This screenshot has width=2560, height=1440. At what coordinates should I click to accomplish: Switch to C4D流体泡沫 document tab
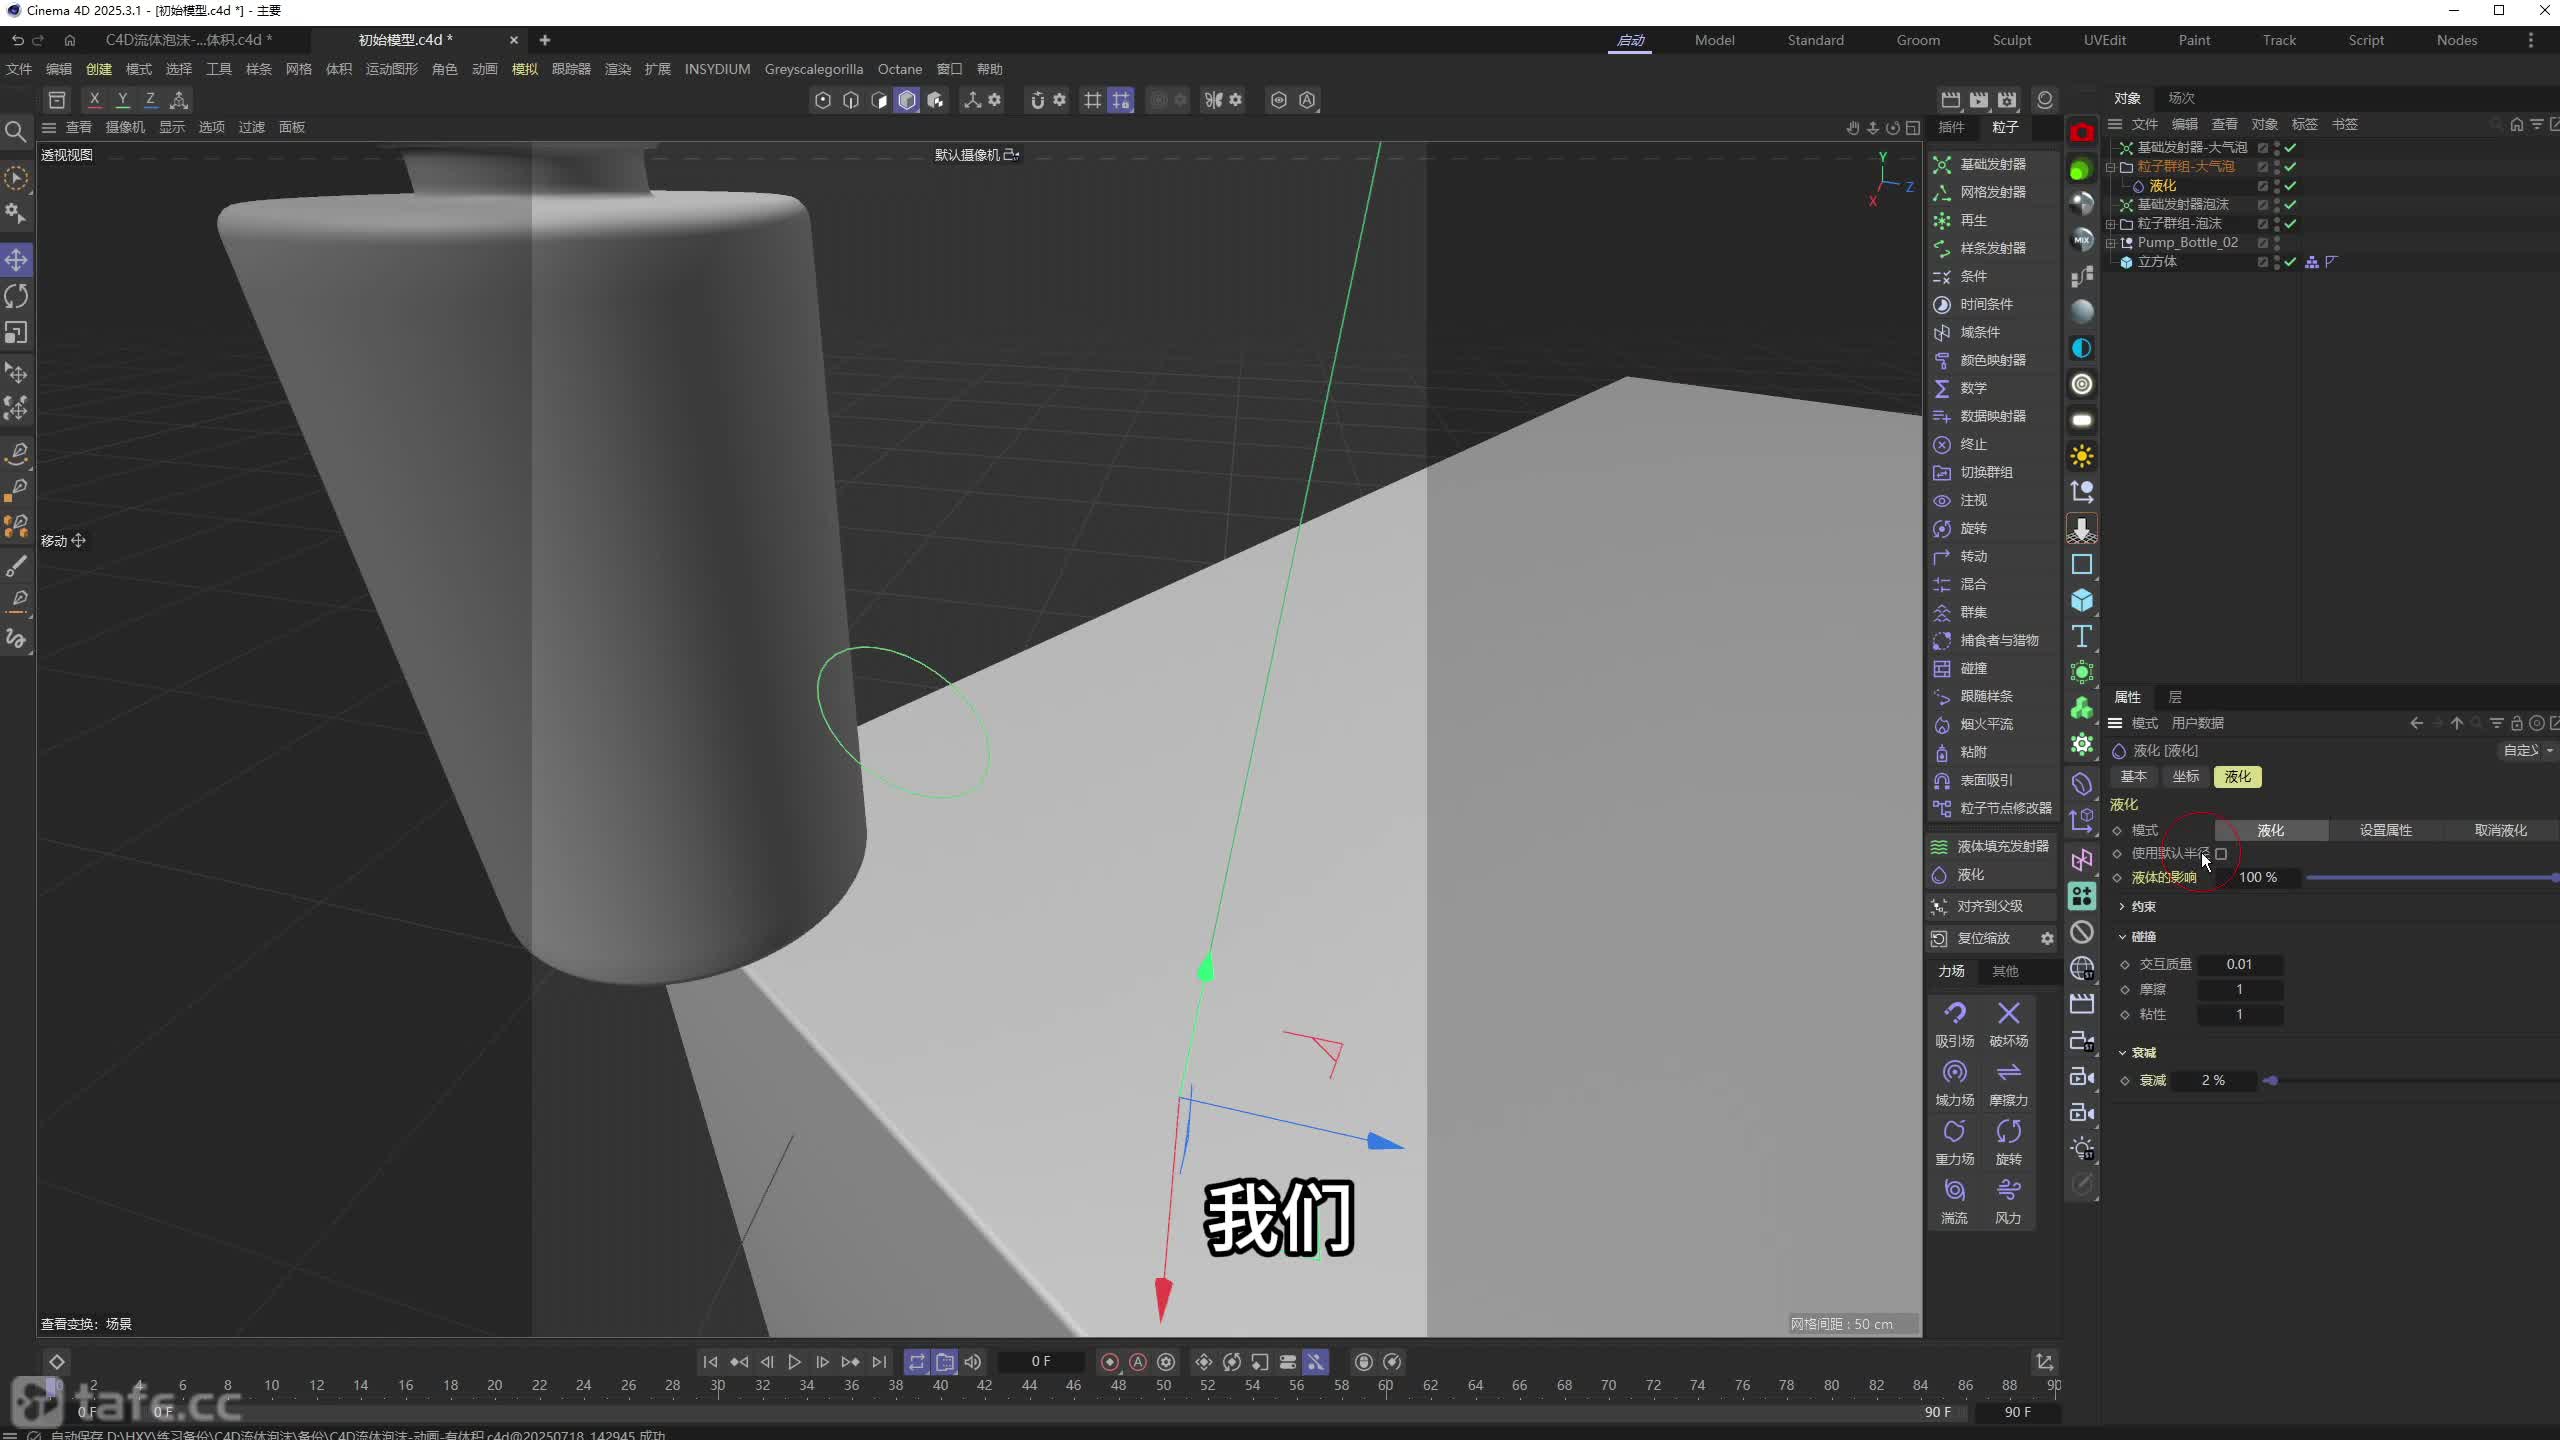188,40
